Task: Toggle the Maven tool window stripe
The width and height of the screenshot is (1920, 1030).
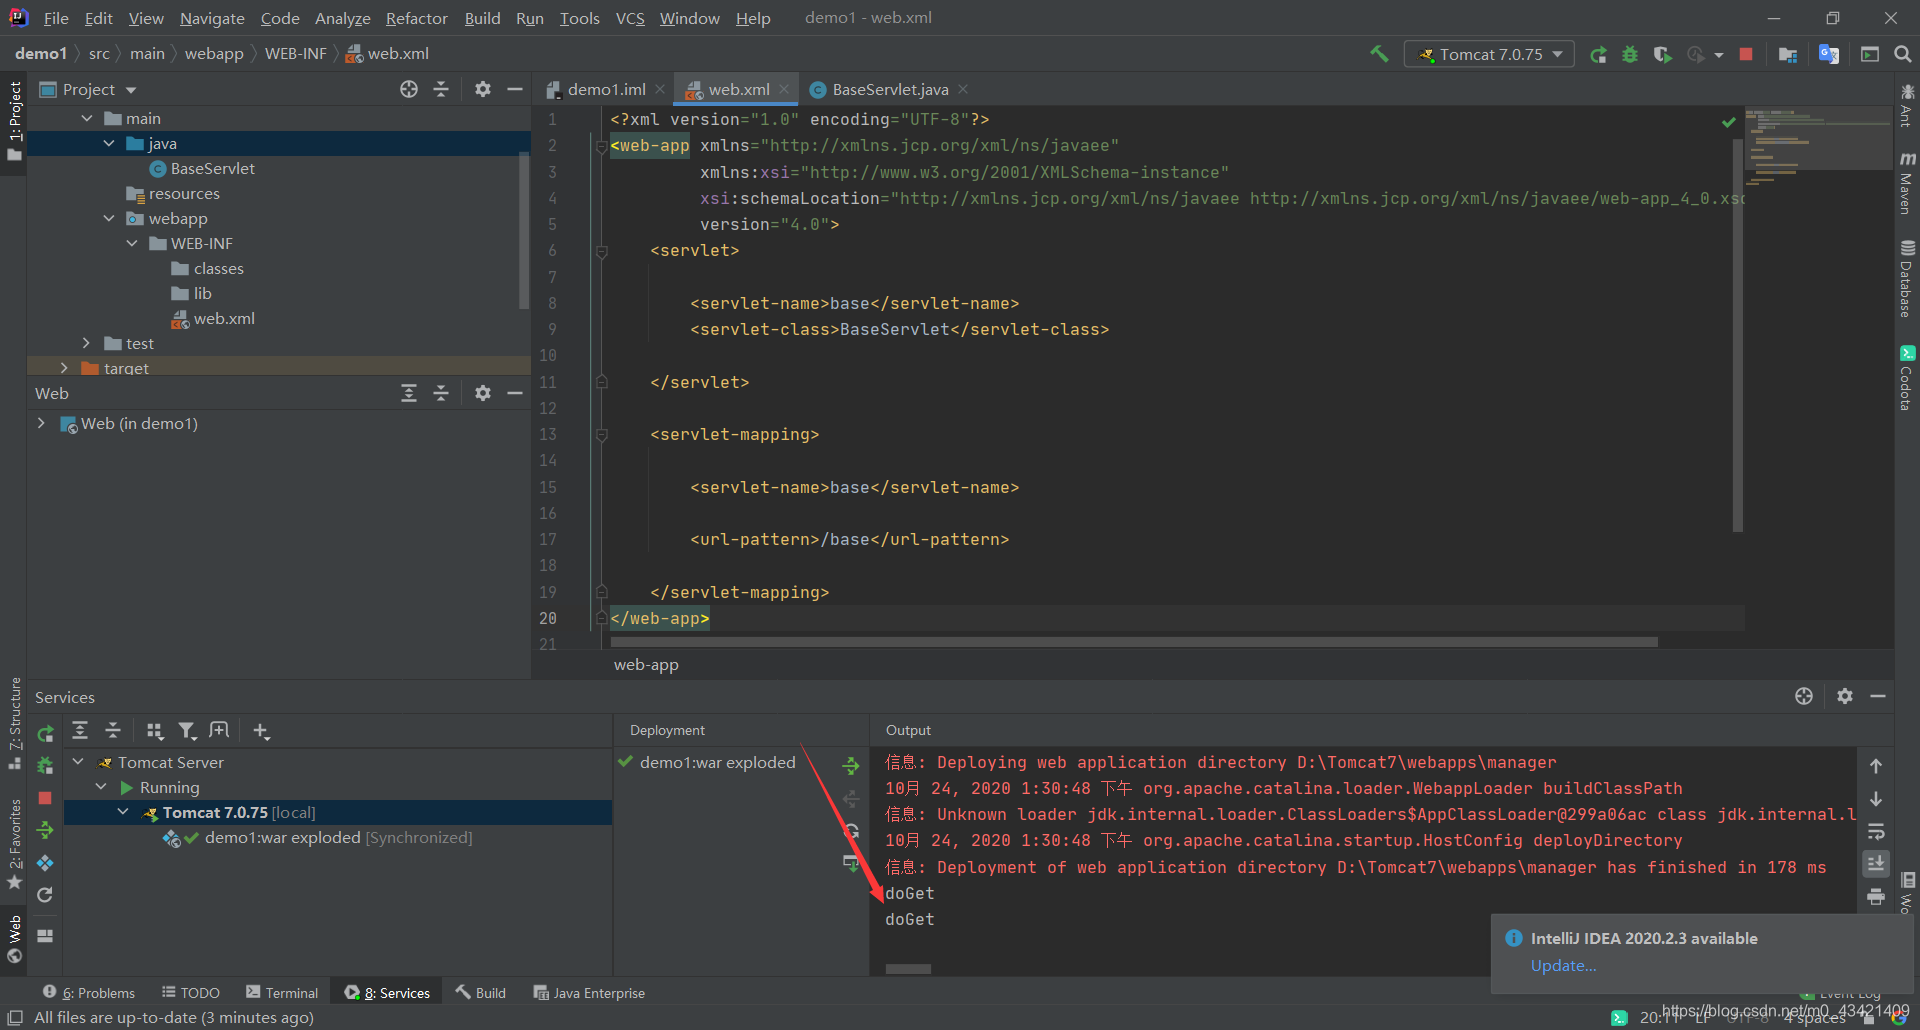Action: click(x=1908, y=183)
